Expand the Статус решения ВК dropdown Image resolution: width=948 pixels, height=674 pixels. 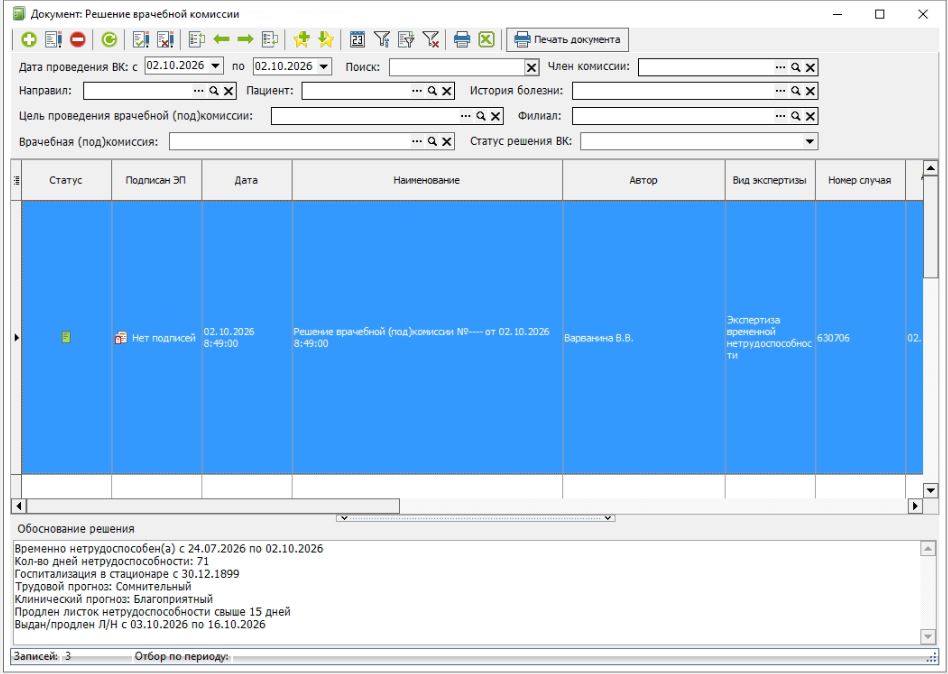click(x=810, y=141)
